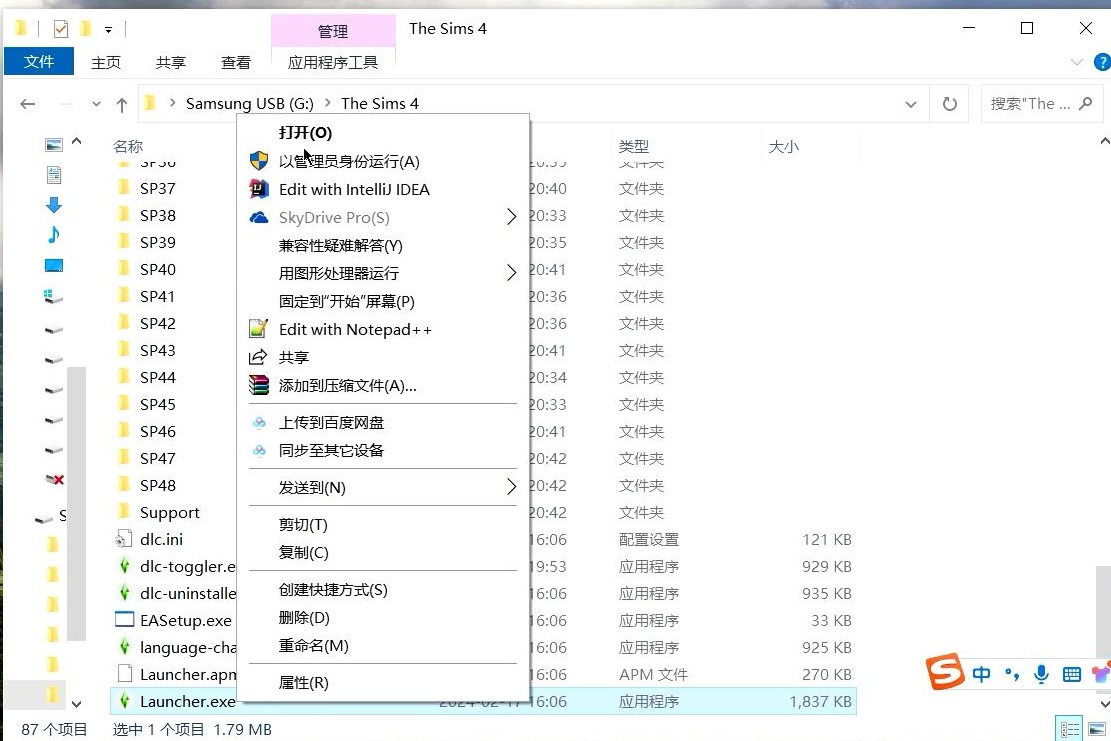The image size is (1111, 741).
Task: Click the admin shield icon
Action: [259, 161]
